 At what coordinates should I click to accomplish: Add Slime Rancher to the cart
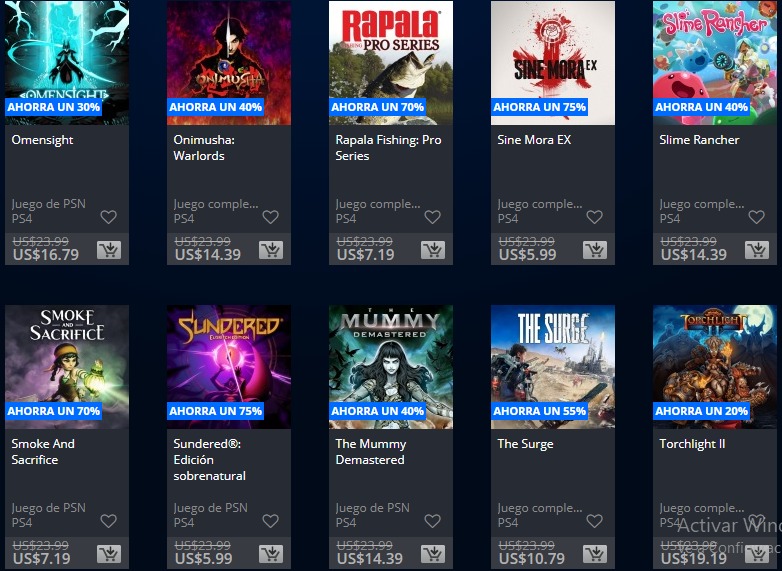click(x=757, y=250)
